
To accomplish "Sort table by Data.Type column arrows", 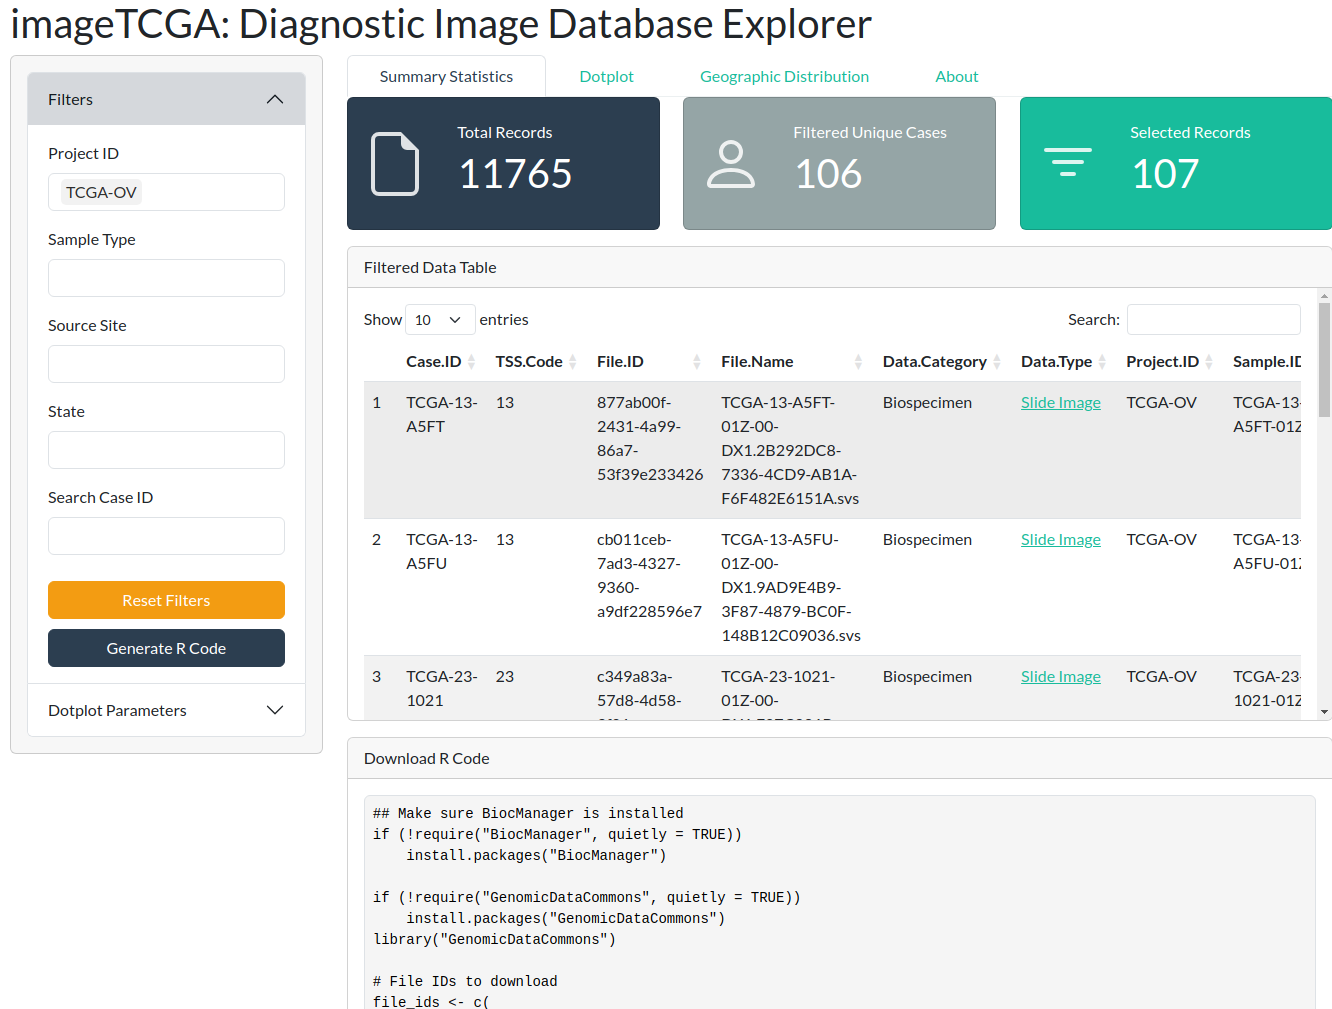I will click(x=1102, y=362).
